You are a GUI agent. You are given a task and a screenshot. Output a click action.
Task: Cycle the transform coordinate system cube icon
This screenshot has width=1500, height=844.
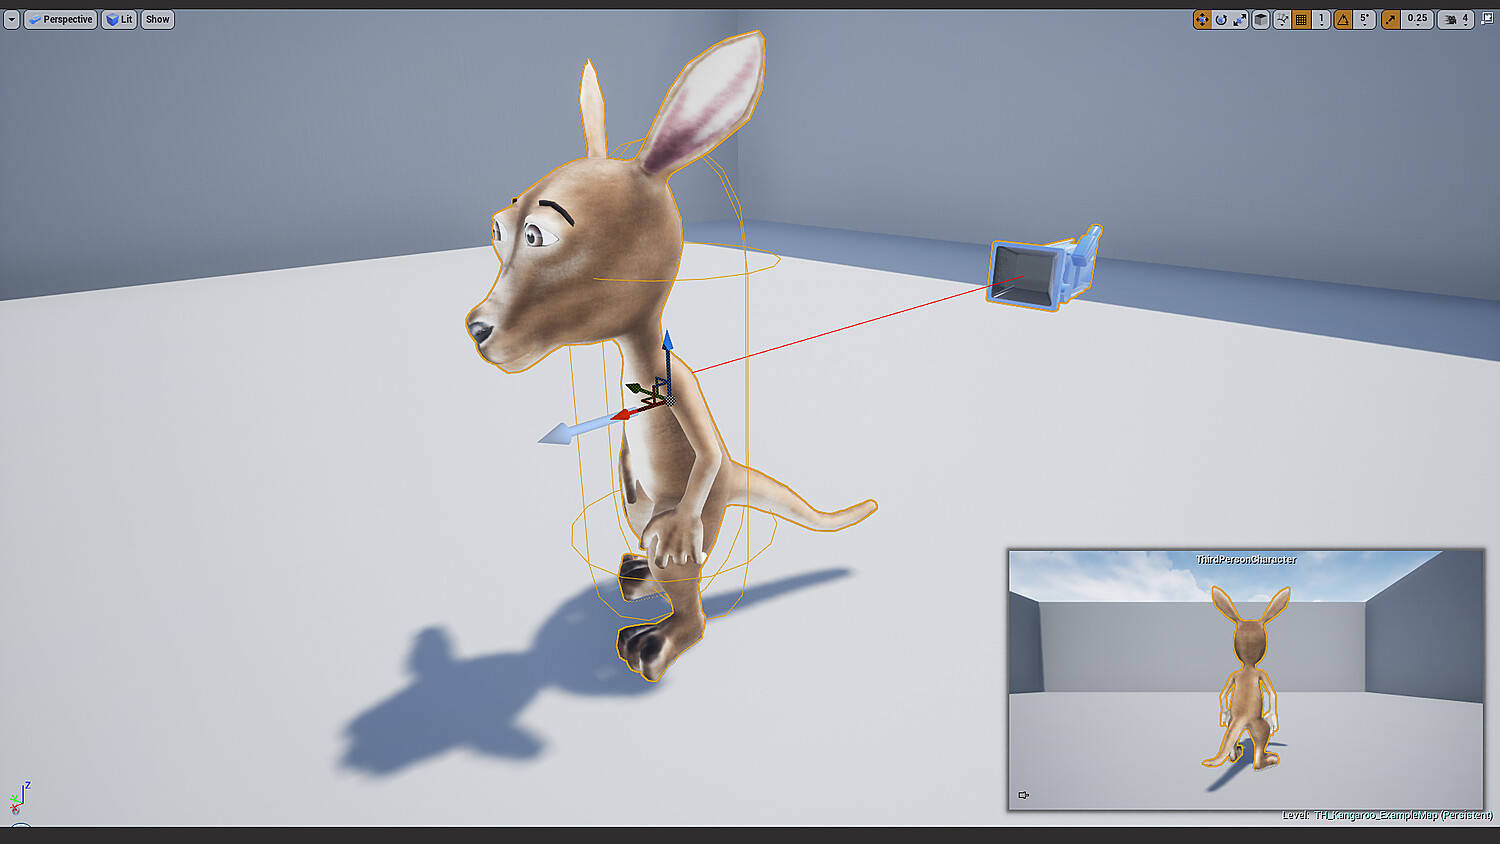point(1261,19)
